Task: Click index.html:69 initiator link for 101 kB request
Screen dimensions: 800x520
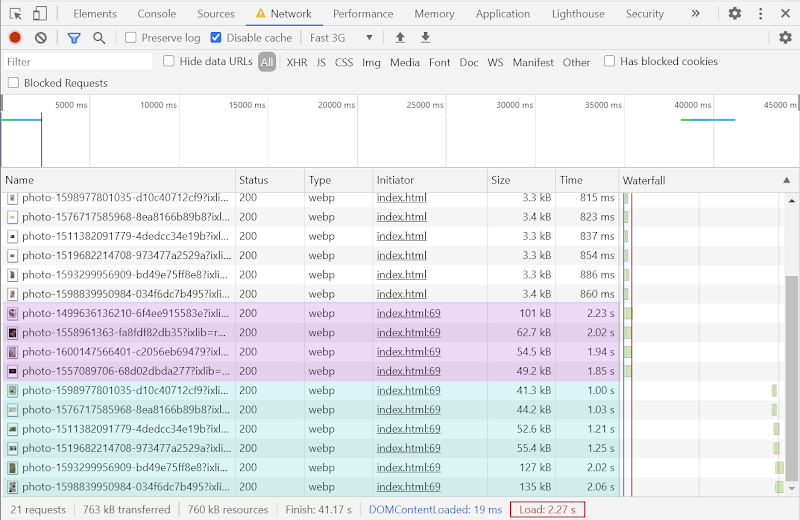Action: 408,313
